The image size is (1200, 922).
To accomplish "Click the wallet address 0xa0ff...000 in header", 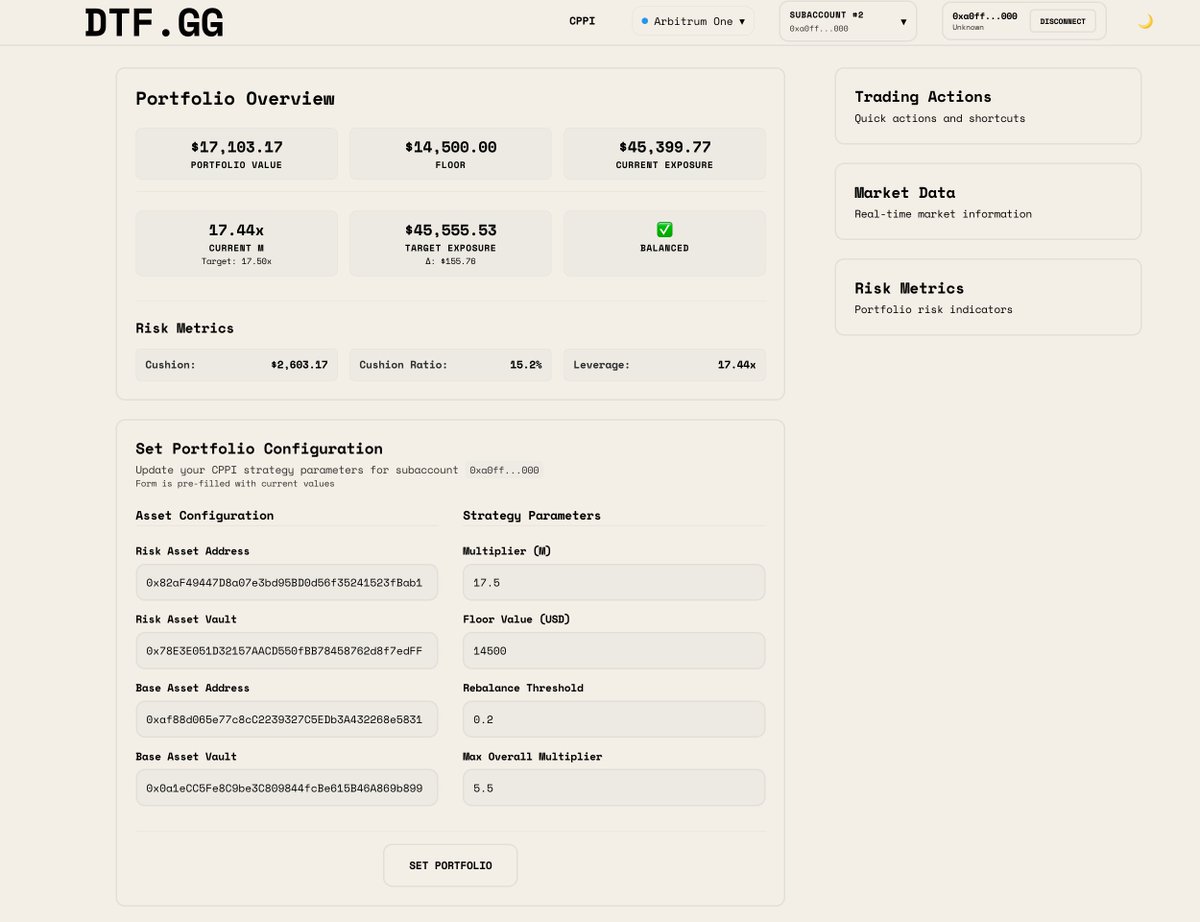I will click(984, 16).
